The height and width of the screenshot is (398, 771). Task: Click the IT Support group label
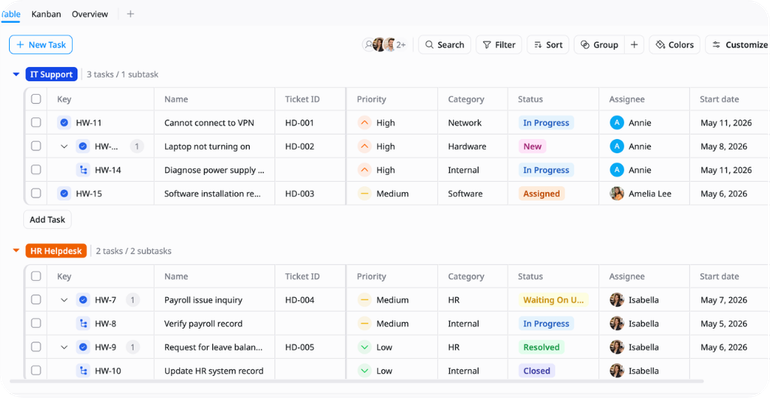point(52,75)
